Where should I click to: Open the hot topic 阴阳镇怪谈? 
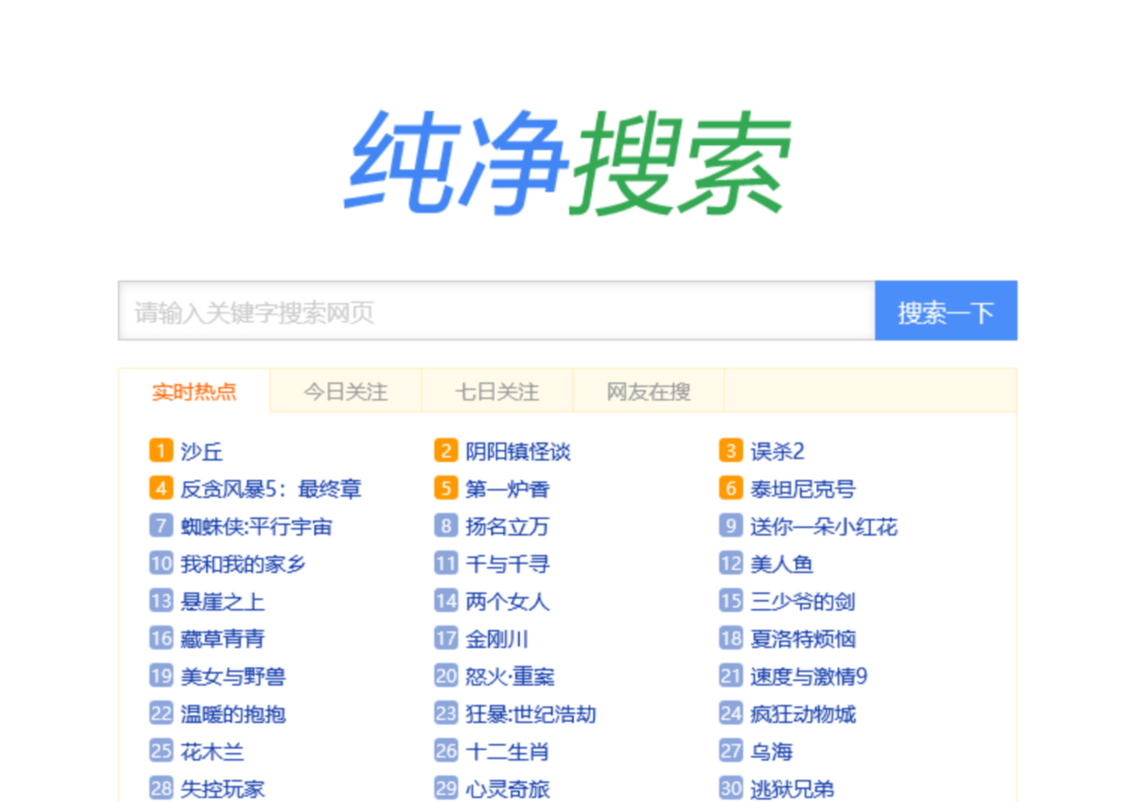coord(518,452)
